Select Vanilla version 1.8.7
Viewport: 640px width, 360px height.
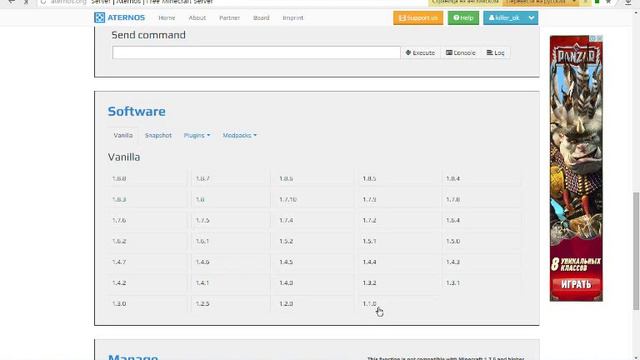[231, 178]
